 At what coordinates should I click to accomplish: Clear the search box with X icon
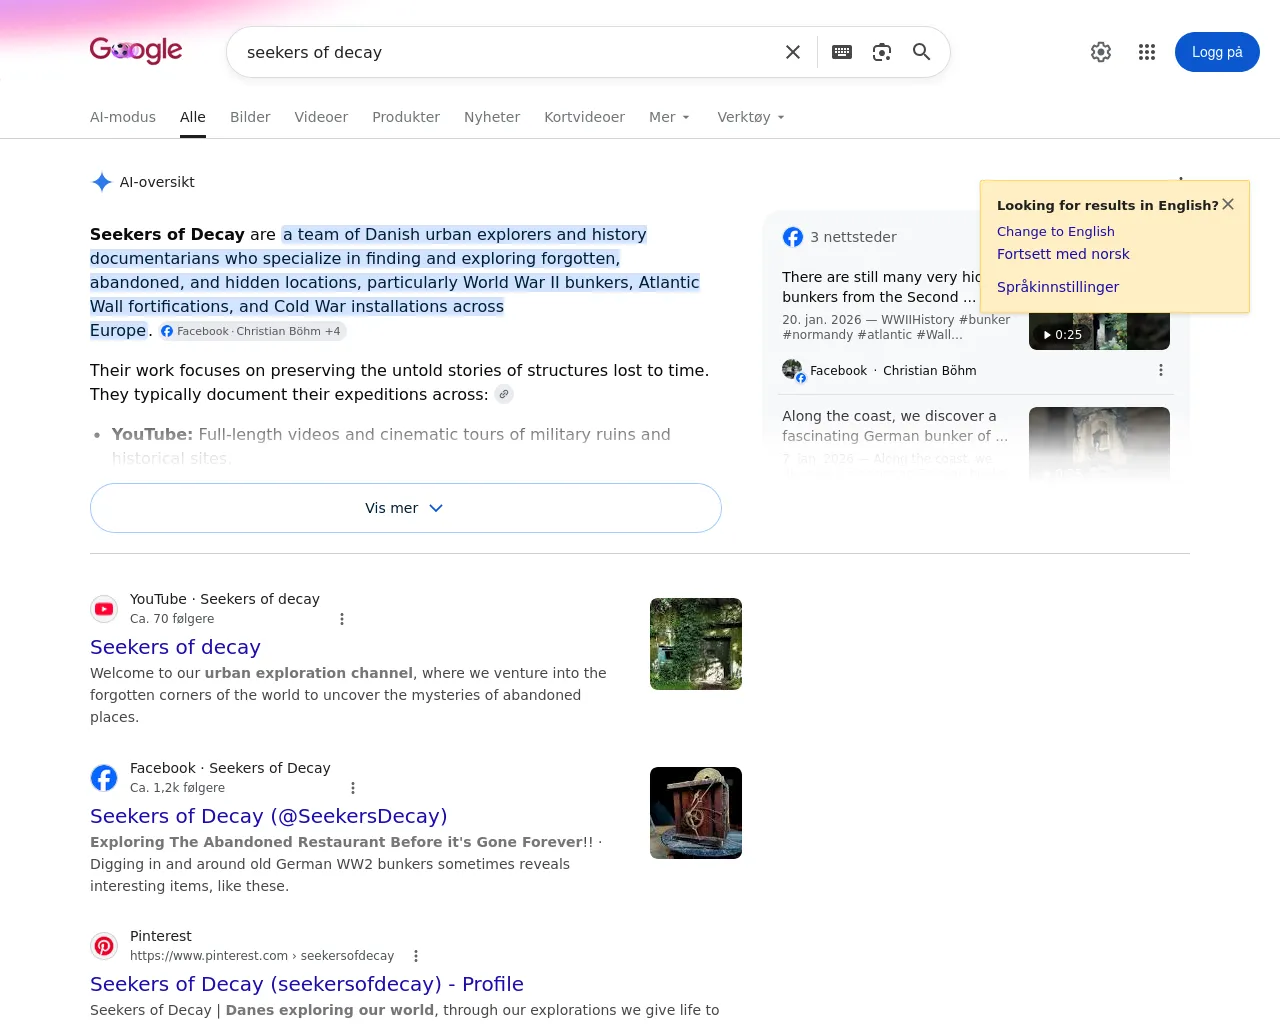point(793,52)
